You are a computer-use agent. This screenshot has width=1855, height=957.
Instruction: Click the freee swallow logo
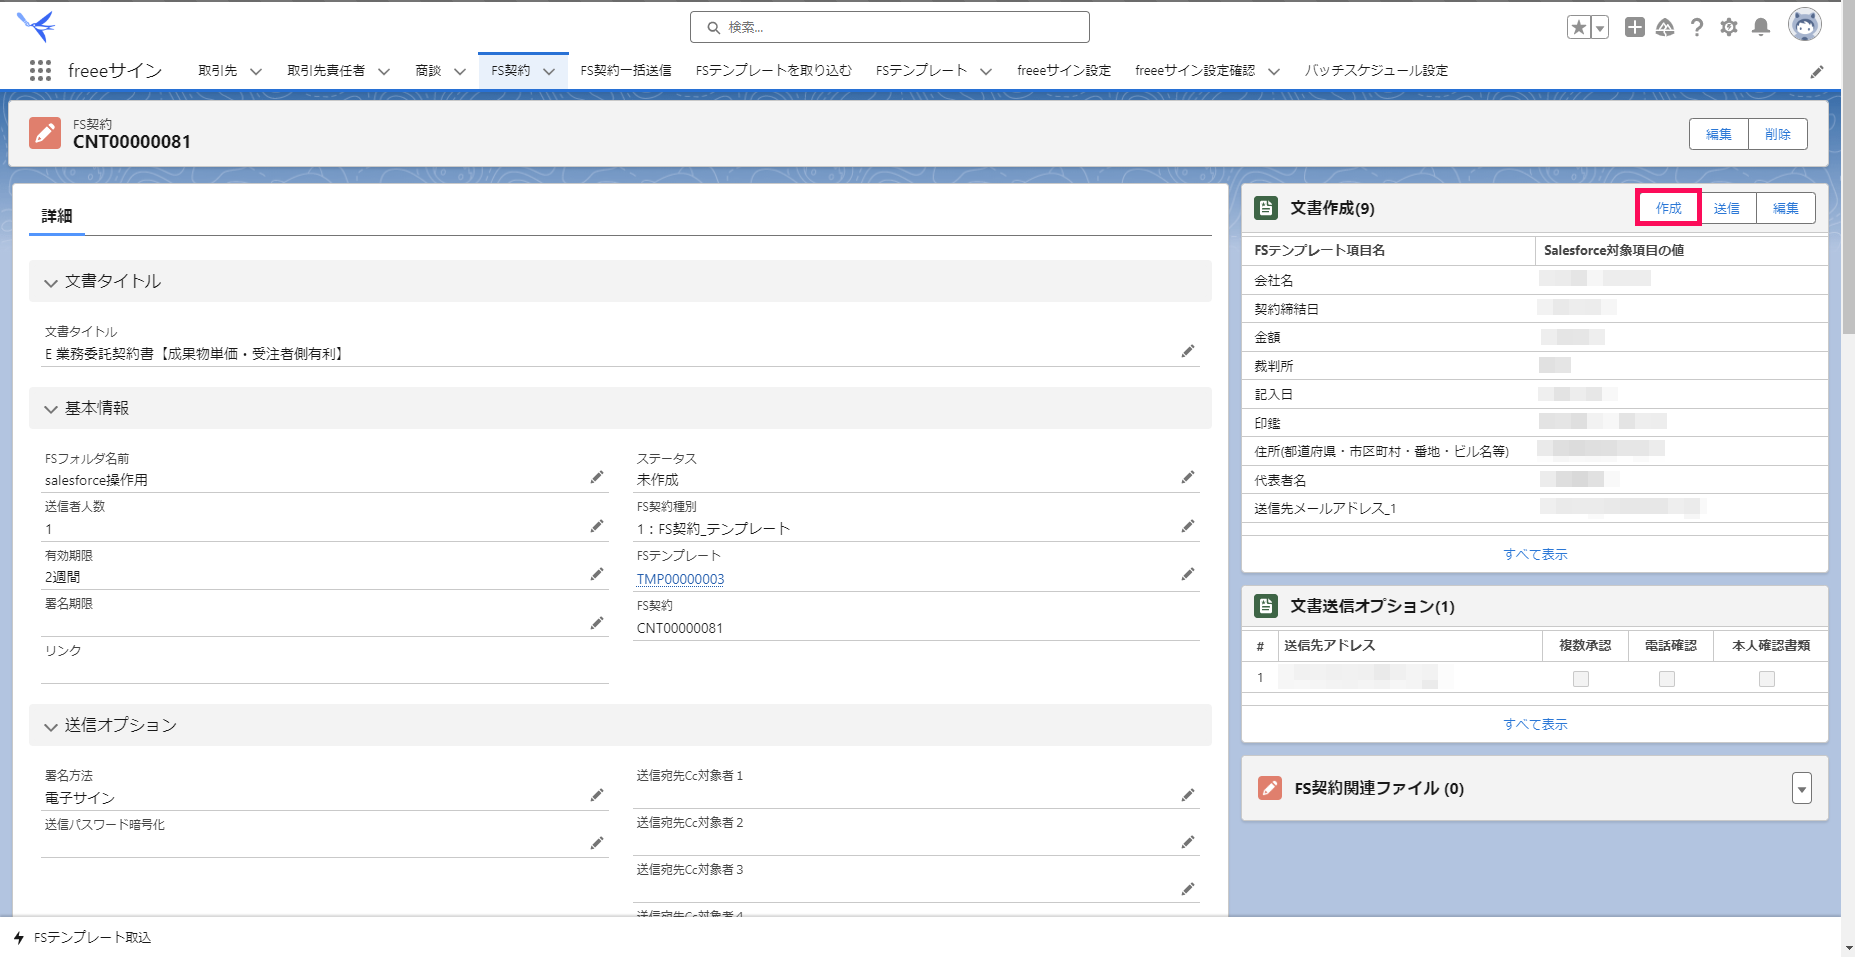point(37,26)
